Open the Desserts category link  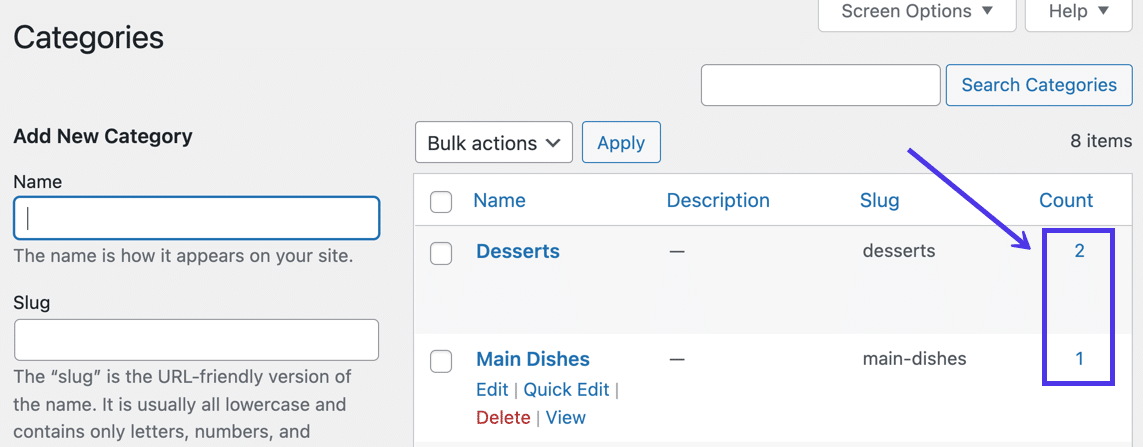(518, 251)
